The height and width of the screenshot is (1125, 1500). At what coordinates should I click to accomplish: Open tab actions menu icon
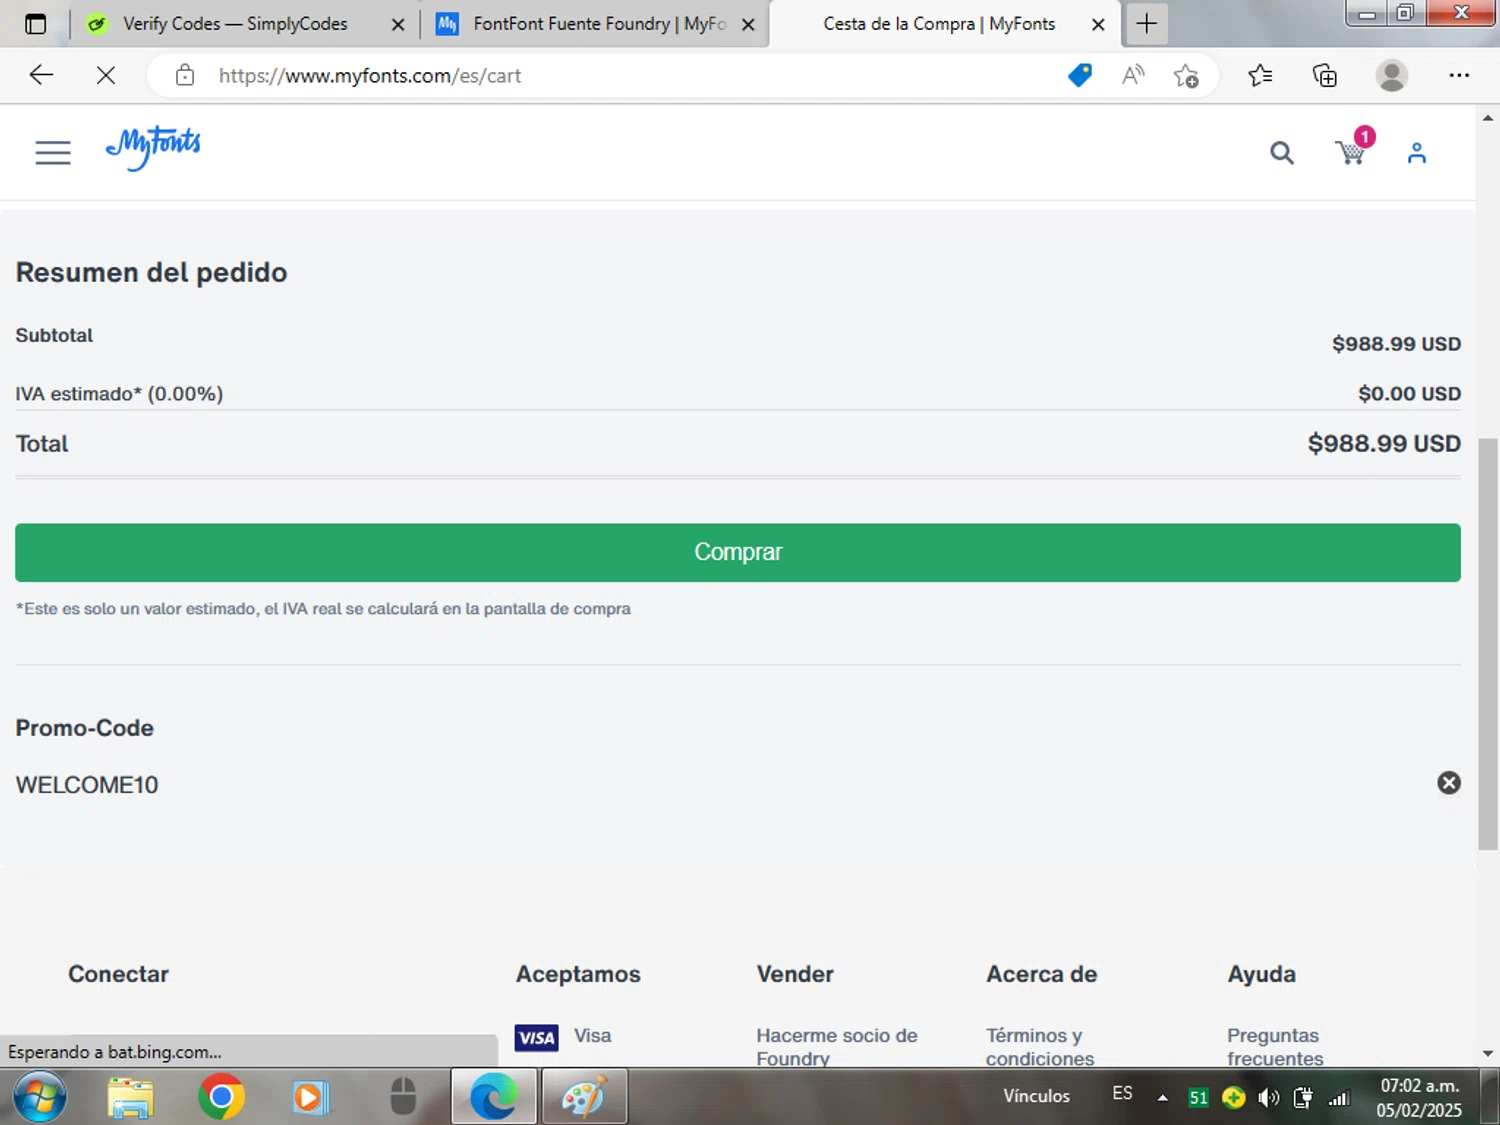click(x=35, y=24)
